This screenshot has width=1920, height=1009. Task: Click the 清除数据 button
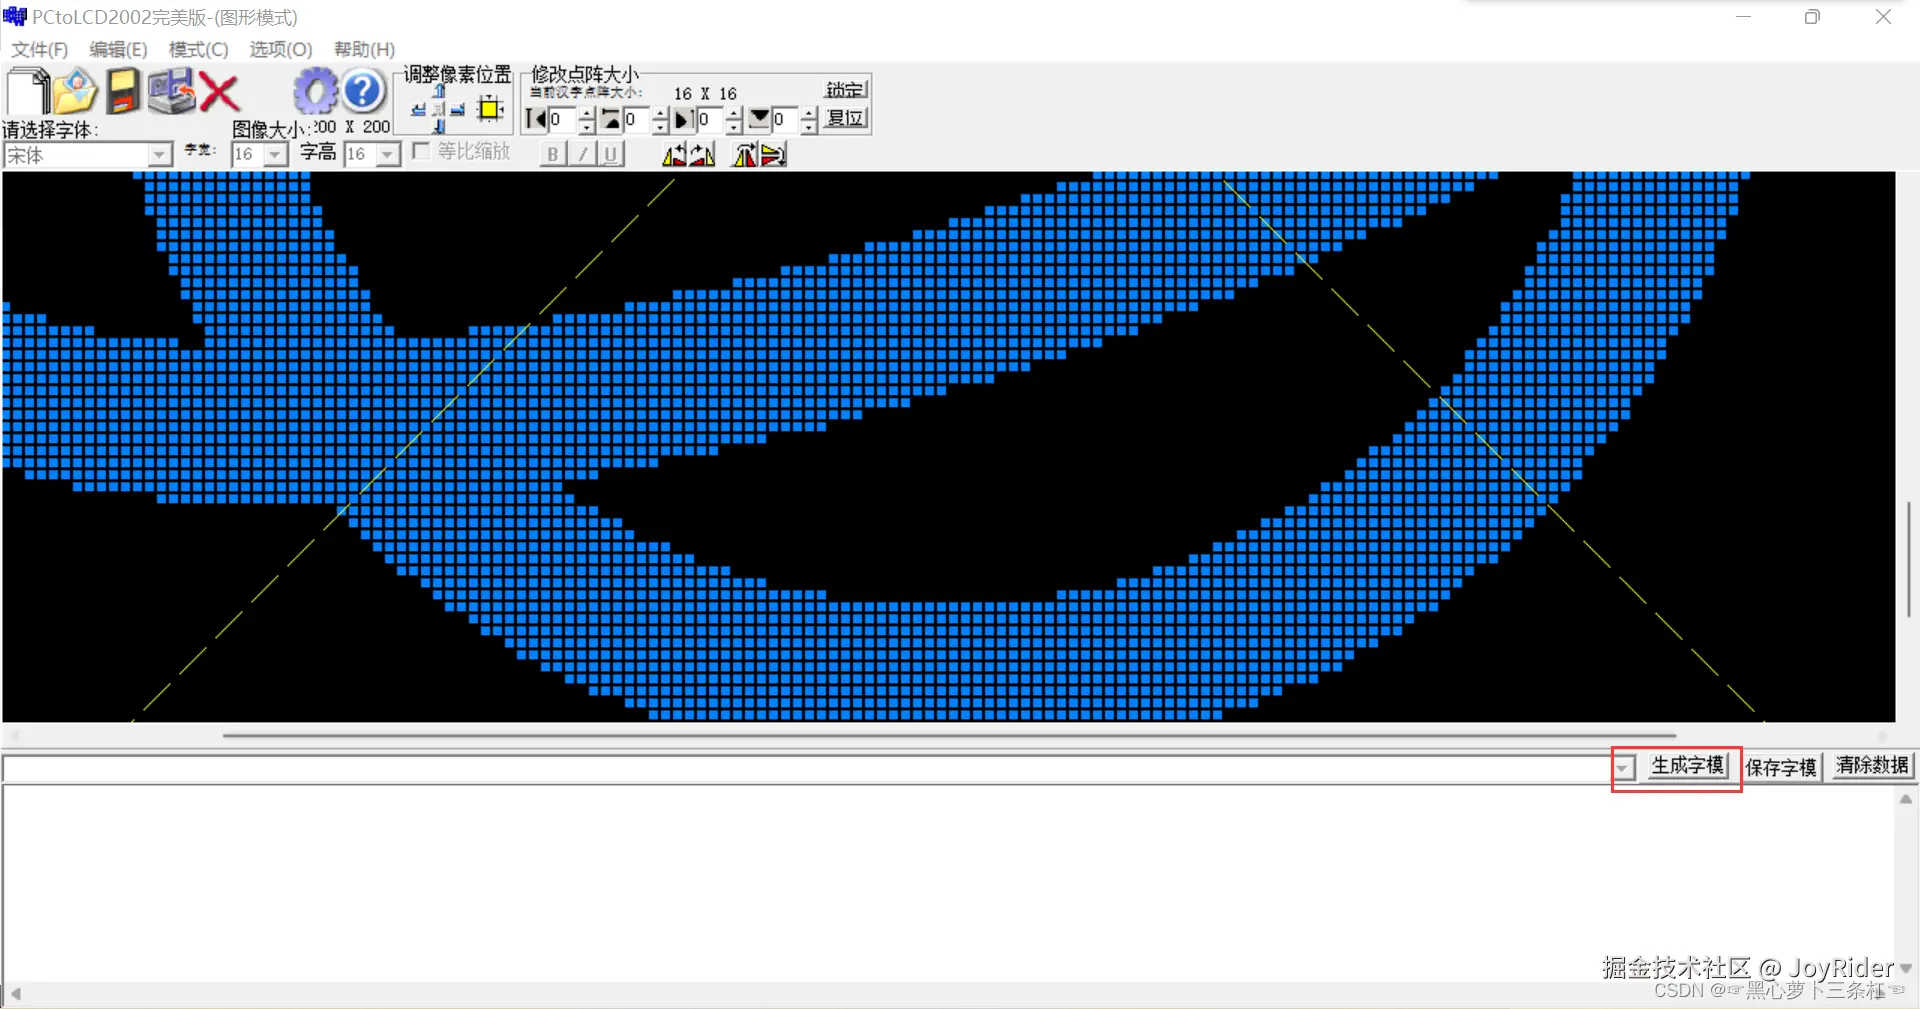point(1872,766)
